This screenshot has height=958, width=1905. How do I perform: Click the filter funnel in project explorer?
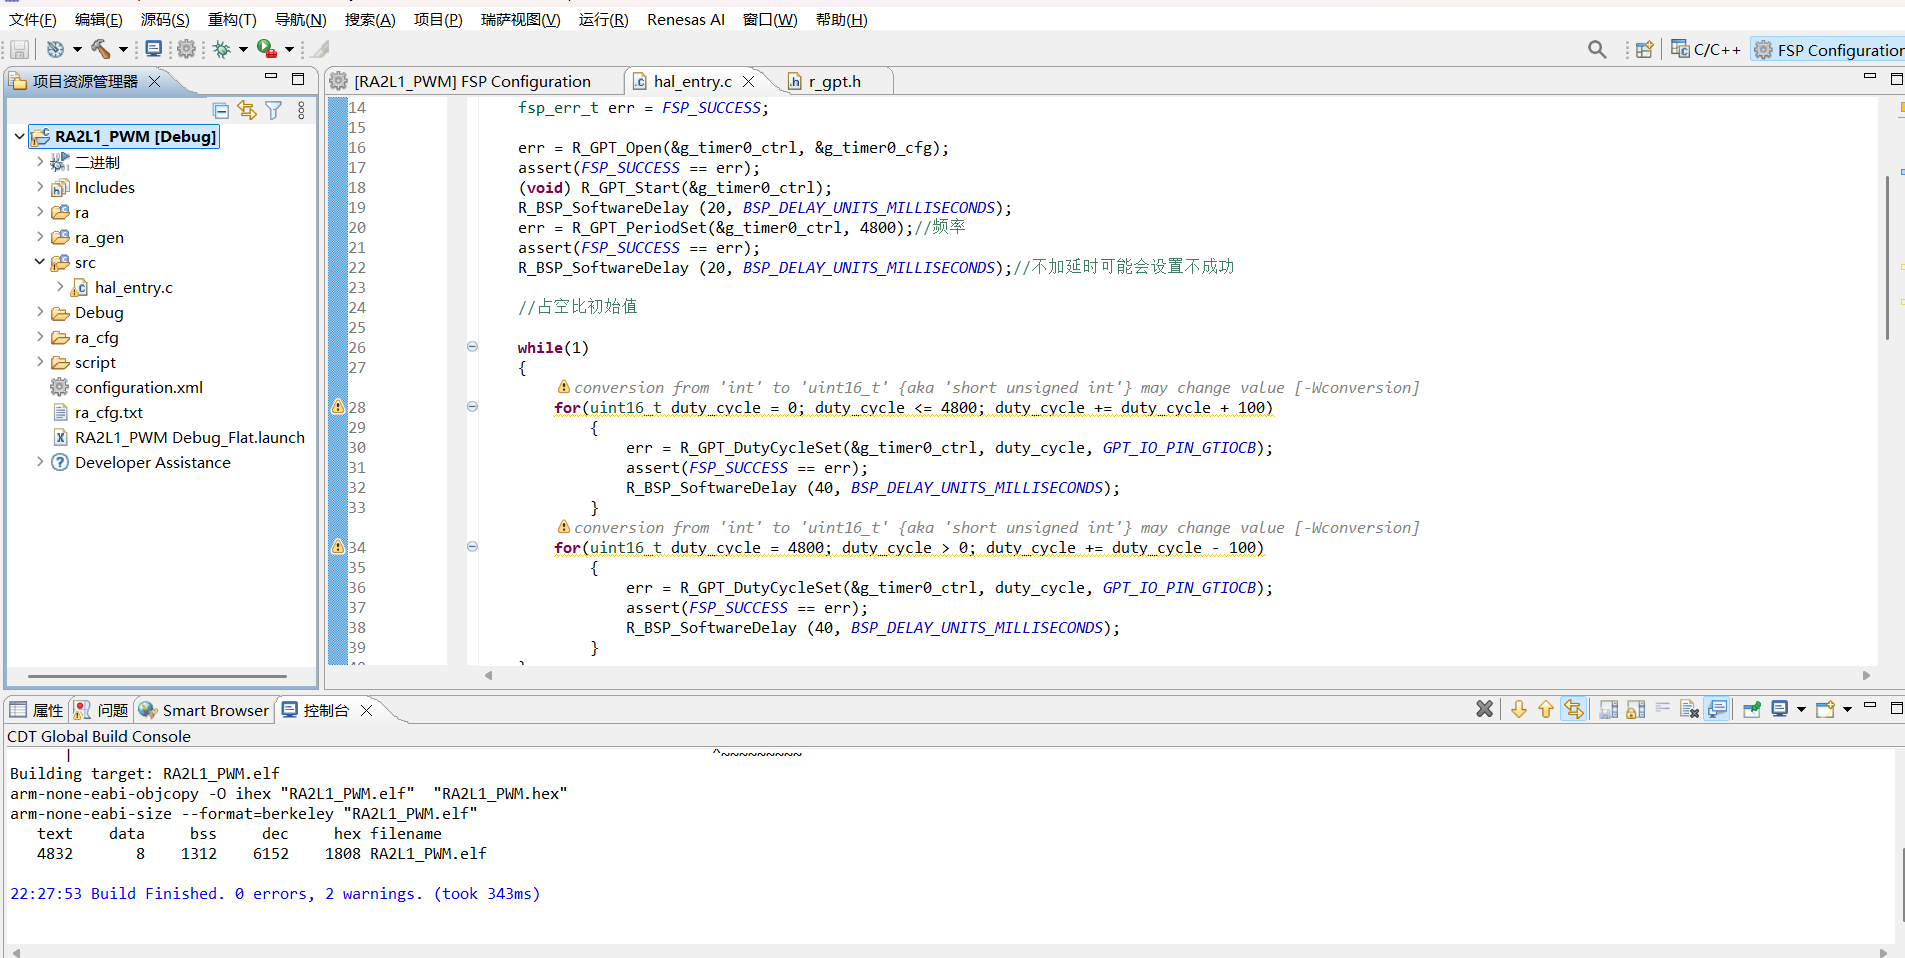[273, 110]
